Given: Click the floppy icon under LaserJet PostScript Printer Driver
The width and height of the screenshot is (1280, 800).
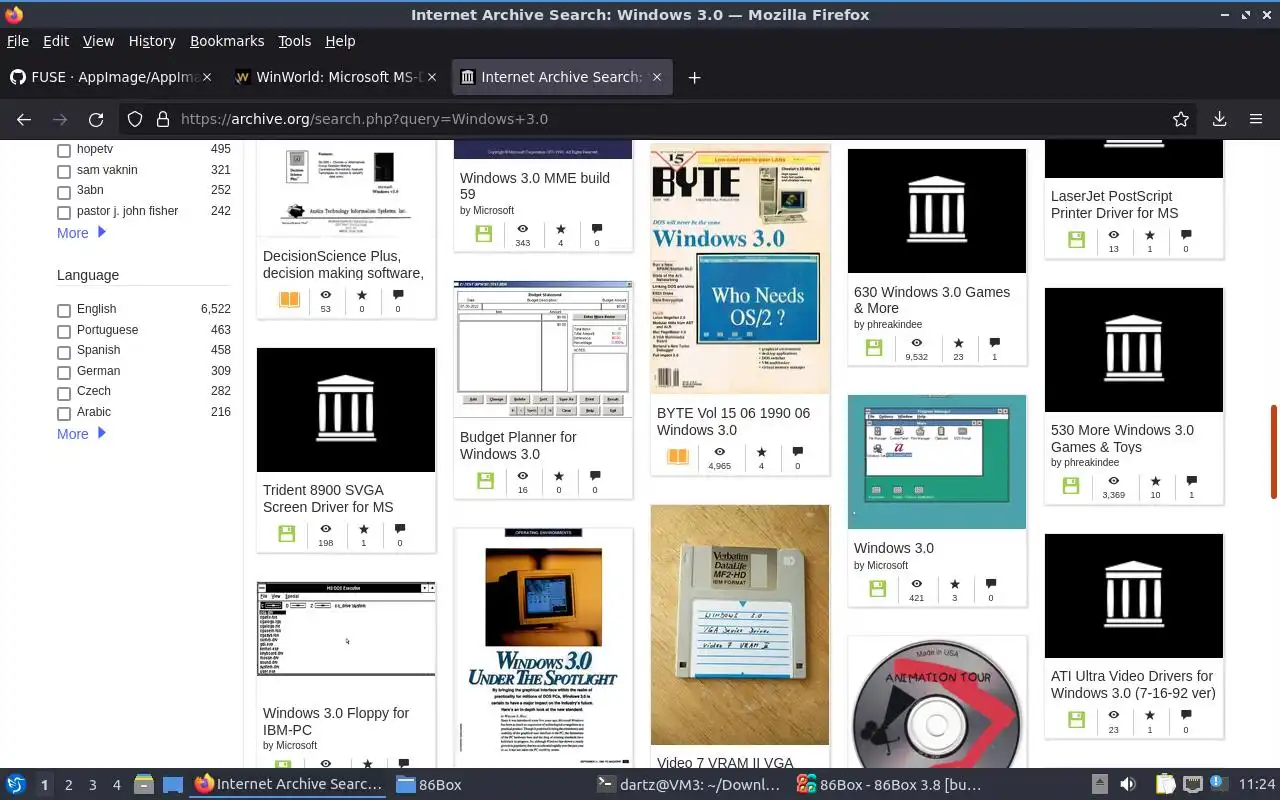Looking at the screenshot, I should click(x=1076, y=240).
